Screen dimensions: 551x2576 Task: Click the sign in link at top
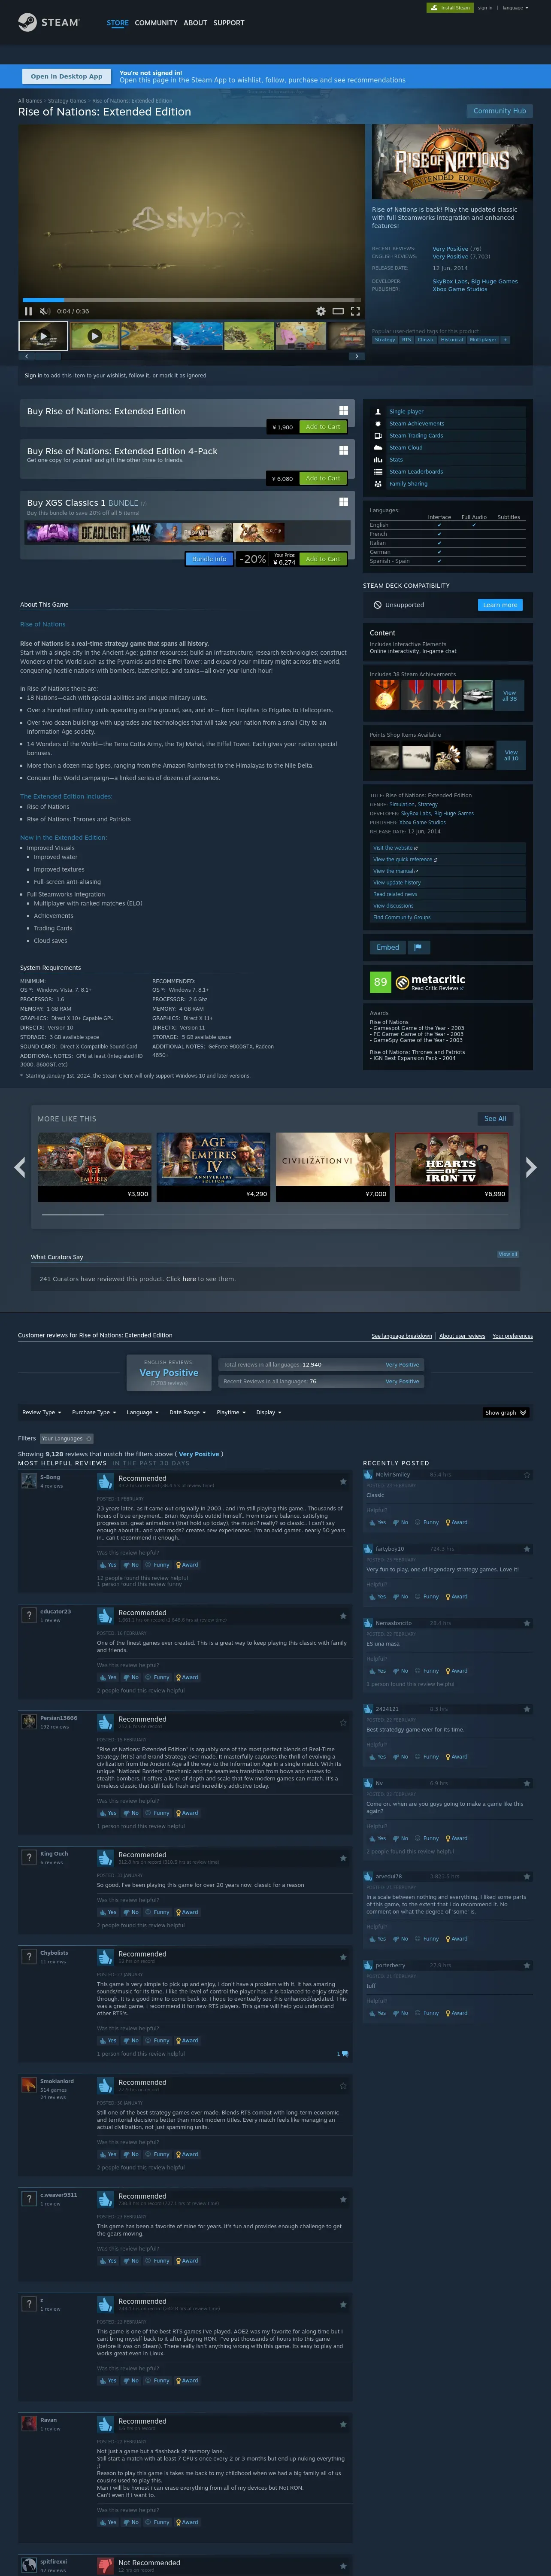pyautogui.click(x=485, y=8)
